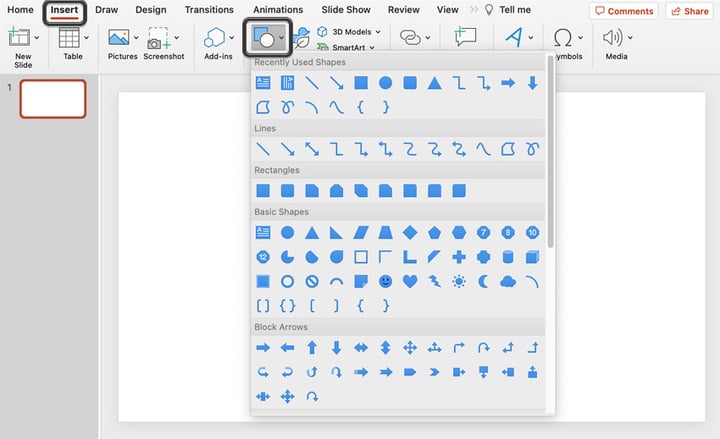Select the double-arrow line in Lines
720x439 pixels.
[312, 149]
